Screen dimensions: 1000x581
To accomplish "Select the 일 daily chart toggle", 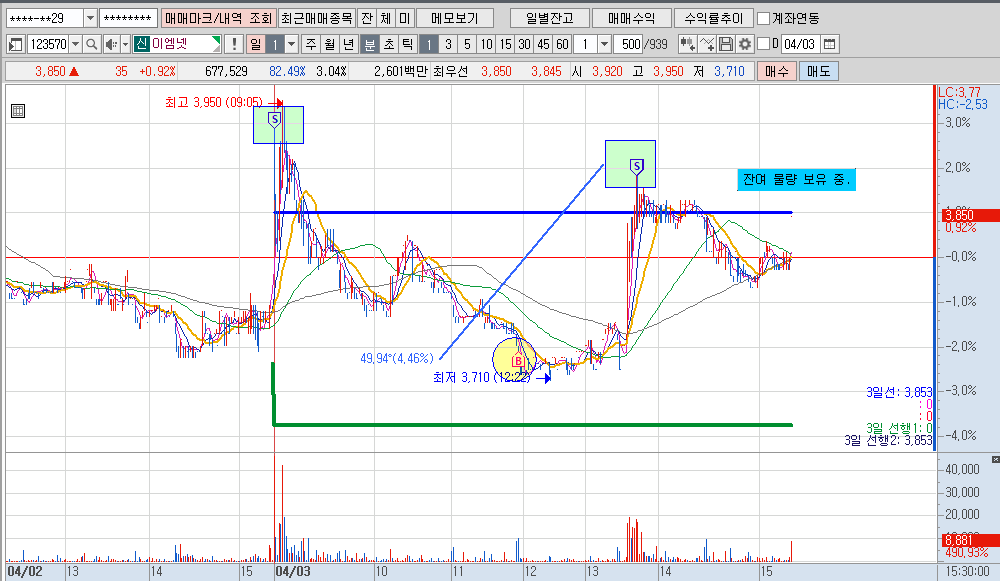I will pos(256,44).
